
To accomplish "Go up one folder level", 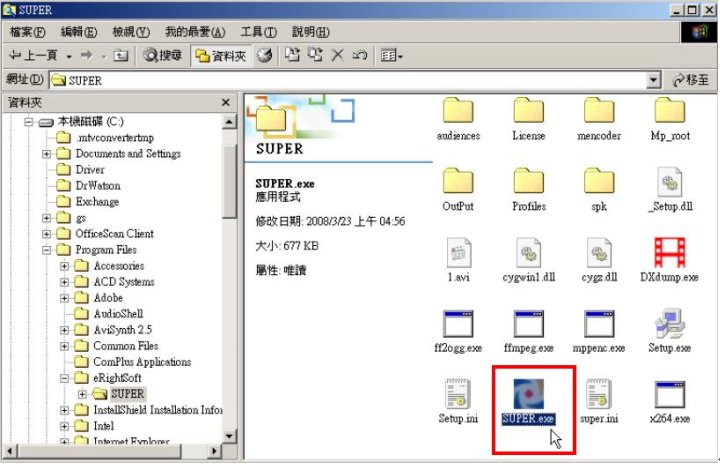I will pos(121,56).
